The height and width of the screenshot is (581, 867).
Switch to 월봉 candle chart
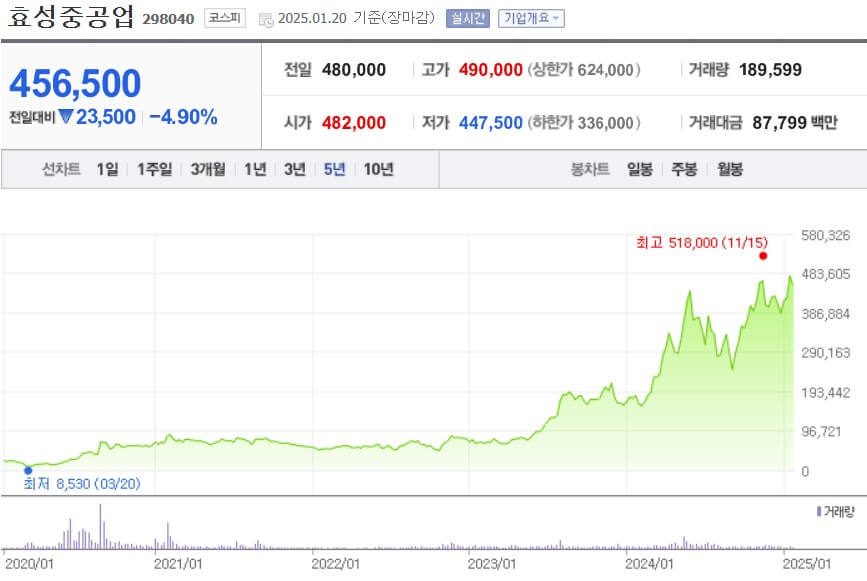pos(730,169)
